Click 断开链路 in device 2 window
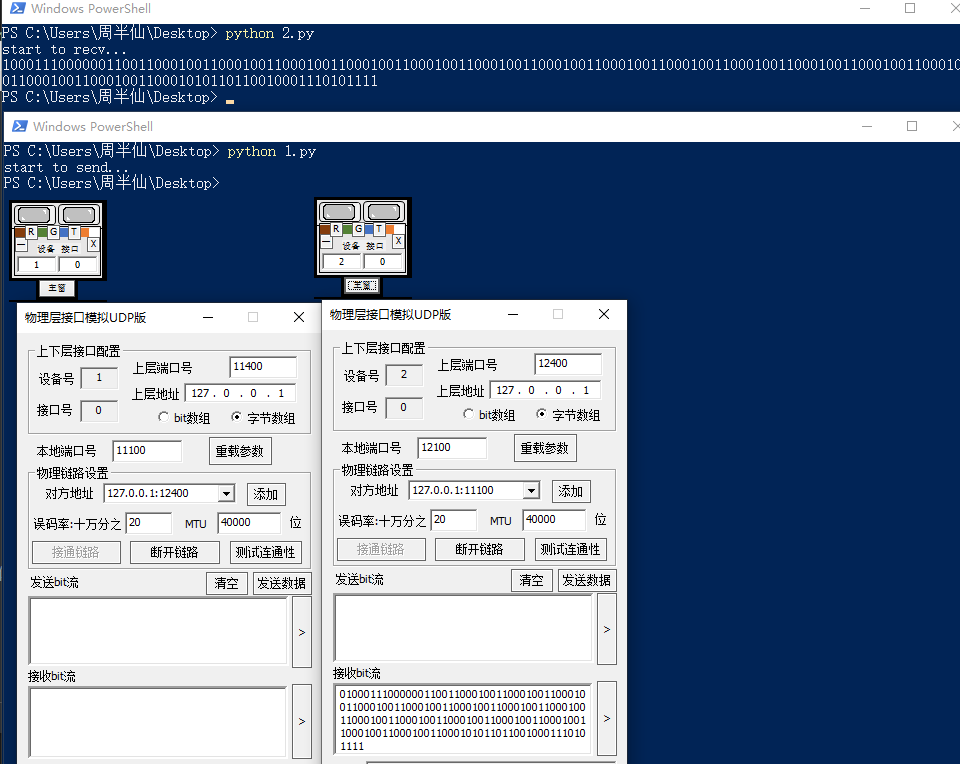The image size is (960, 764). point(479,549)
